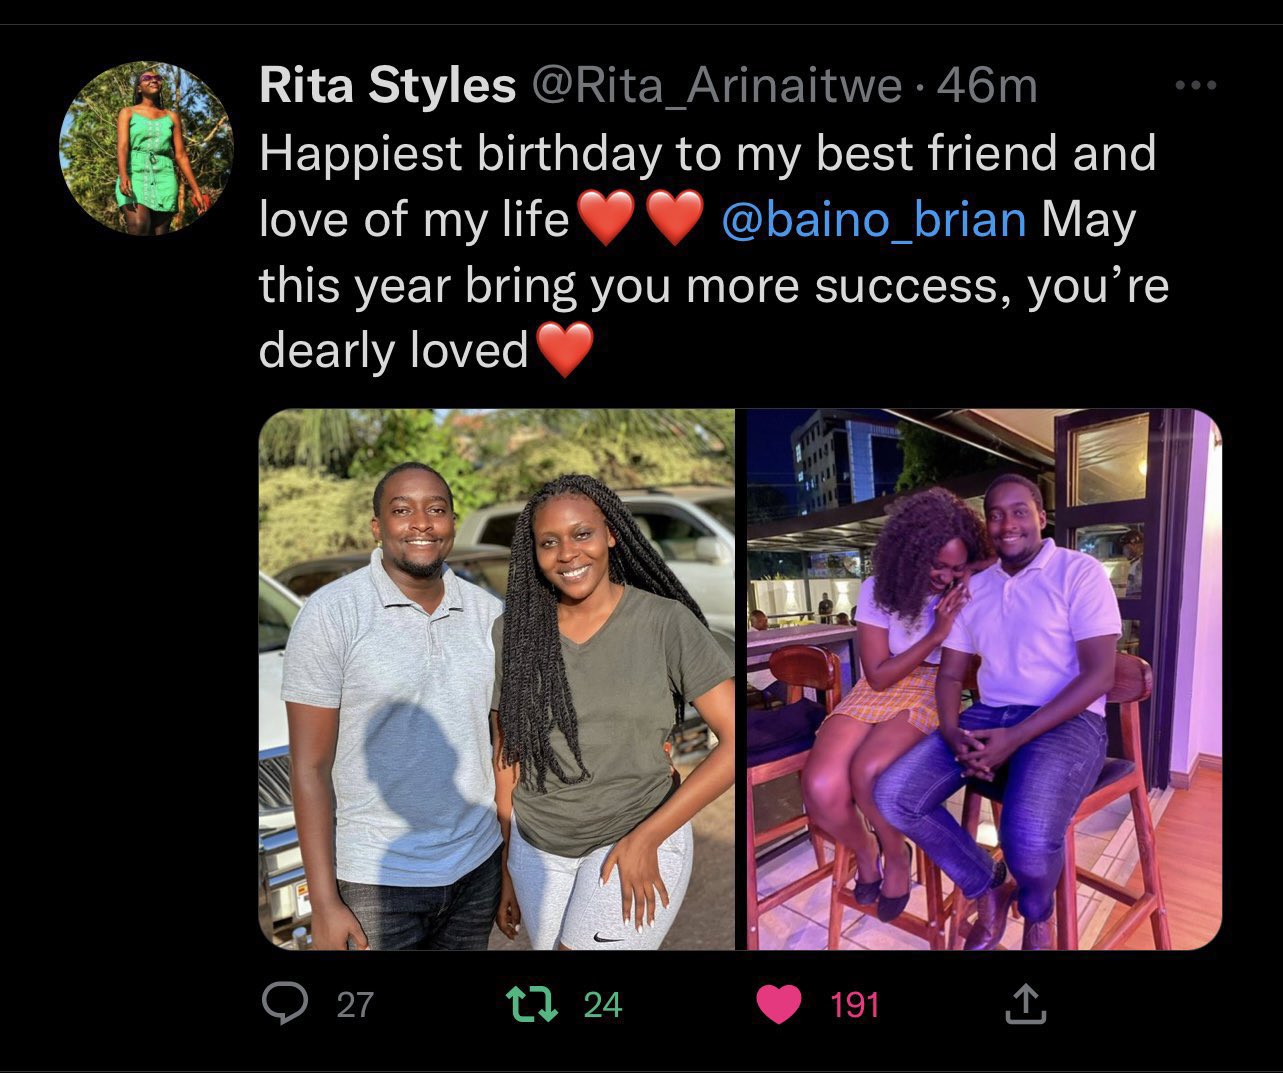
Task: Open the three-dot more options menu
Action: pyautogui.click(x=1195, y=87)
